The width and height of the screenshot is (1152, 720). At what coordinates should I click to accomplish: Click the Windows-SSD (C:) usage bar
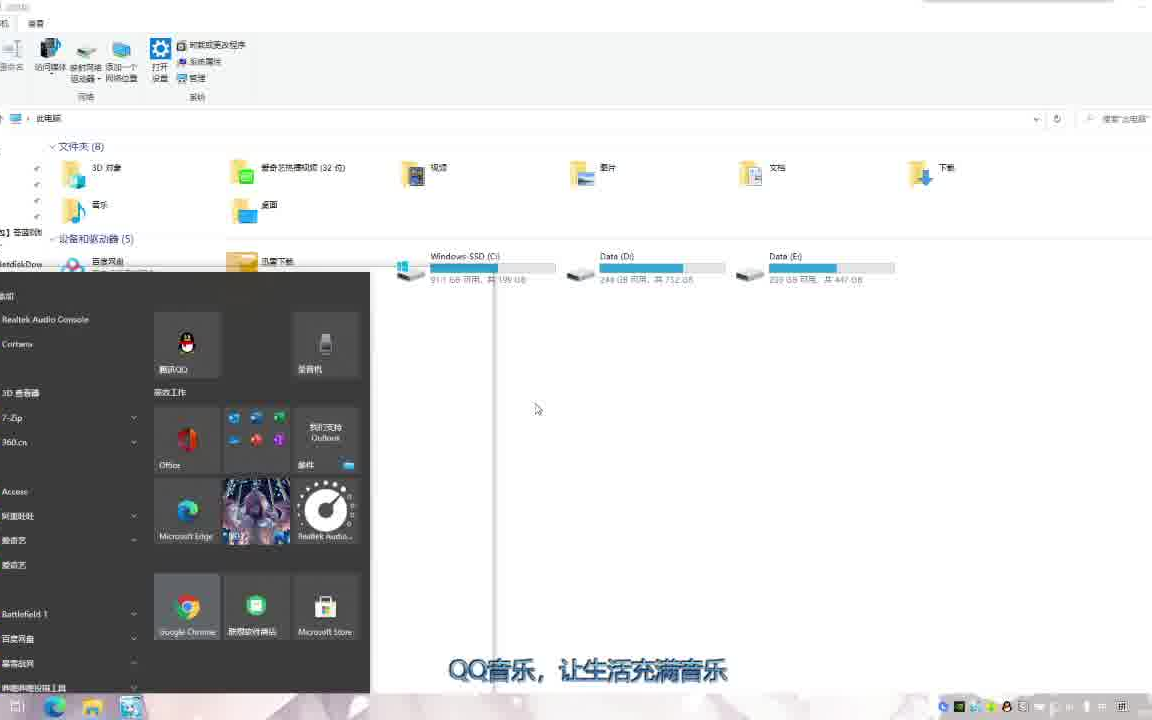pos(493,268)
